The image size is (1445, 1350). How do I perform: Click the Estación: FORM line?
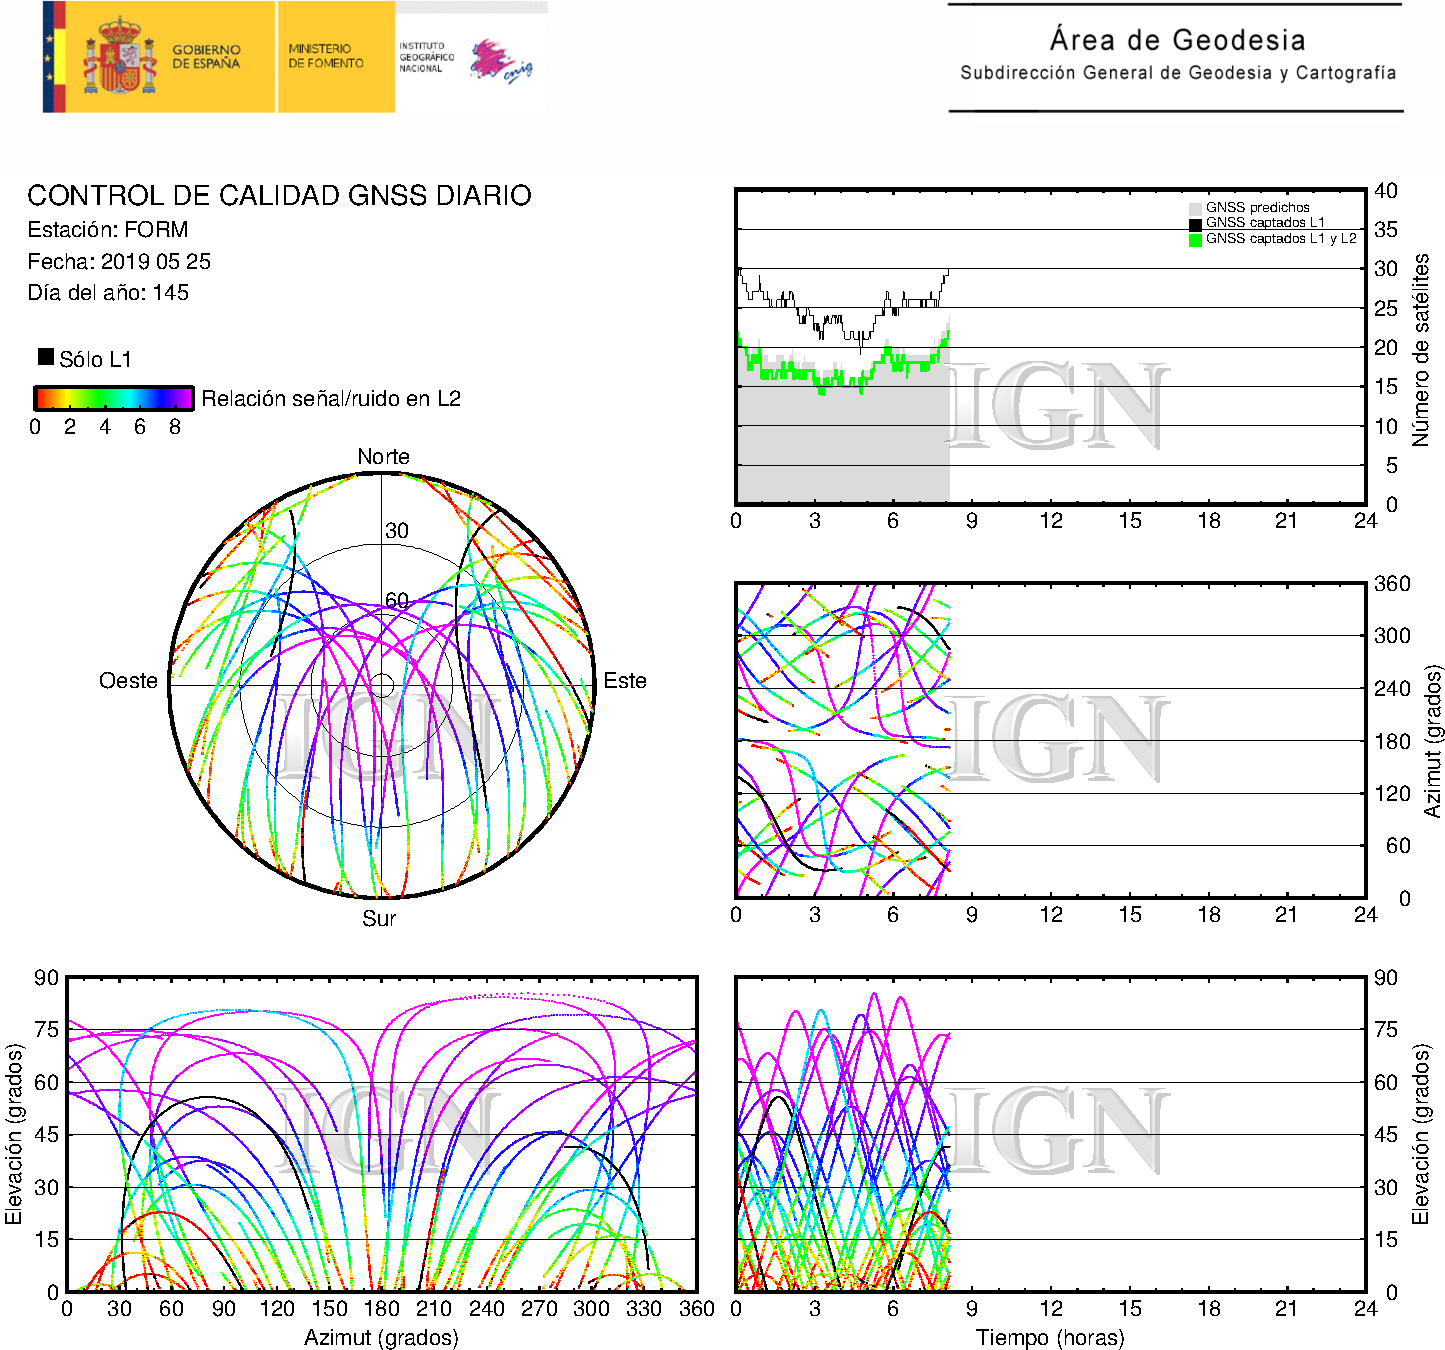click(x=108, y=230)
